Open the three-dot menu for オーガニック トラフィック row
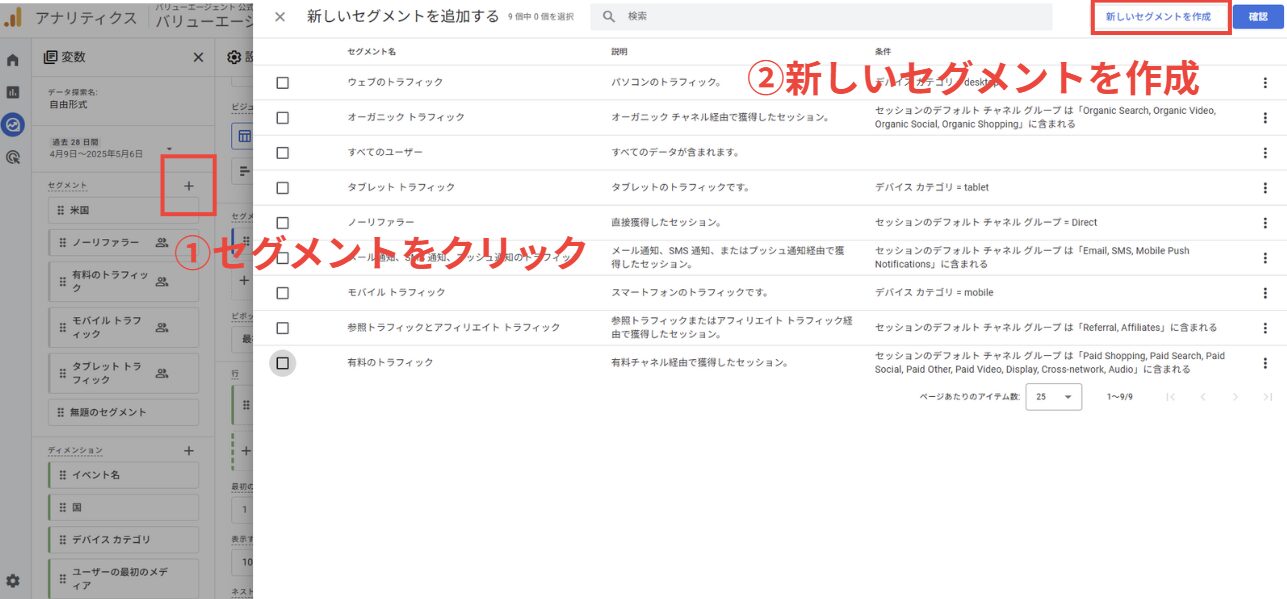 [1265, 118]
